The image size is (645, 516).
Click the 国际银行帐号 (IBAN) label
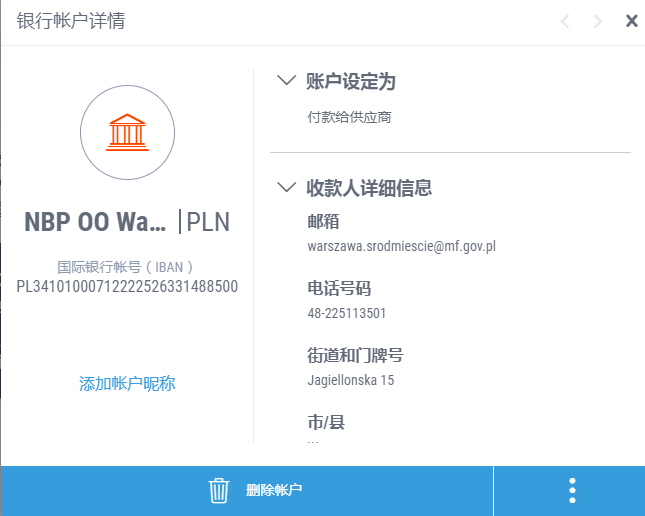pyautogui.click(x=125, y=267)
